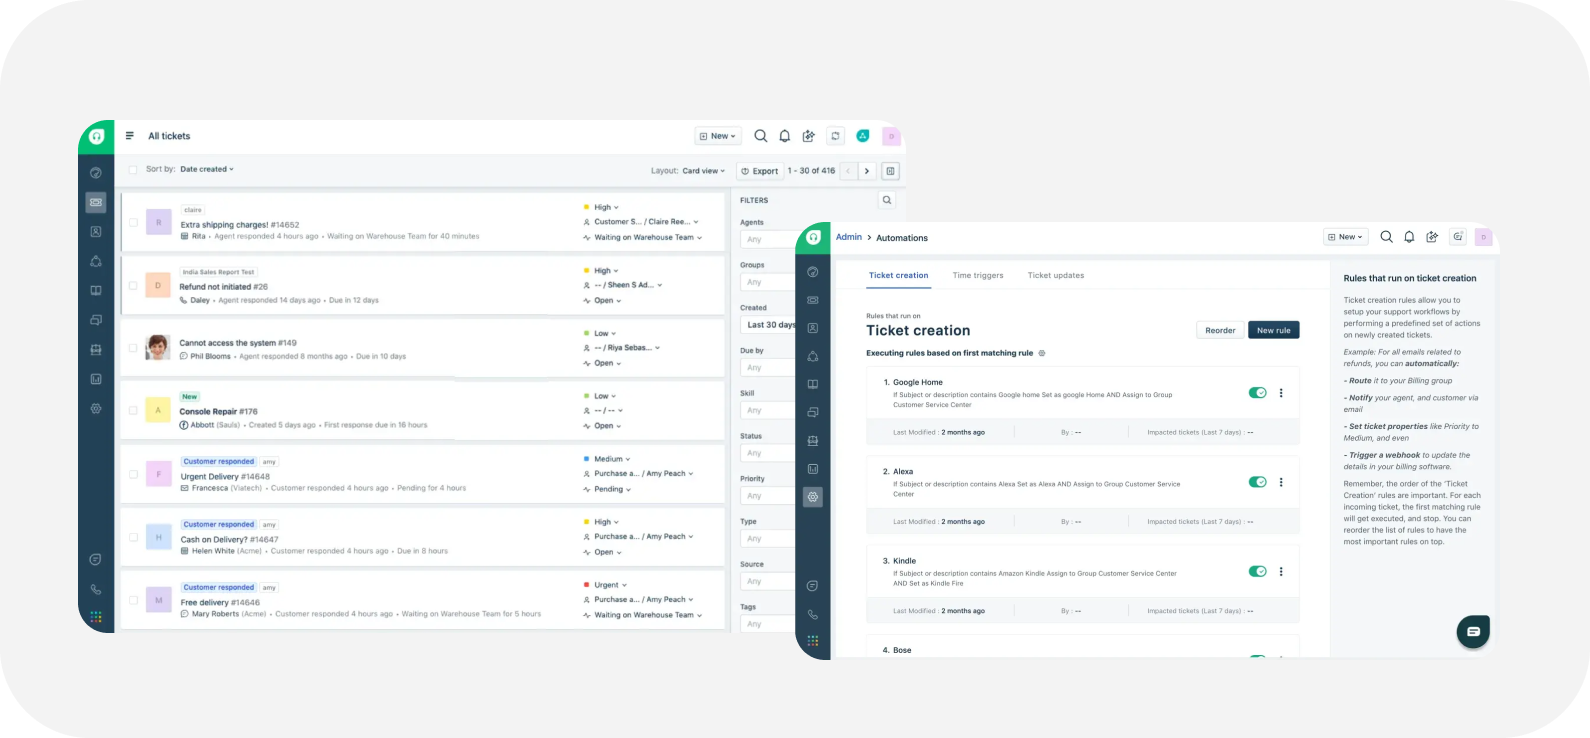Open Admin gear icon in All tickets sidebar

tap(96, 408)
